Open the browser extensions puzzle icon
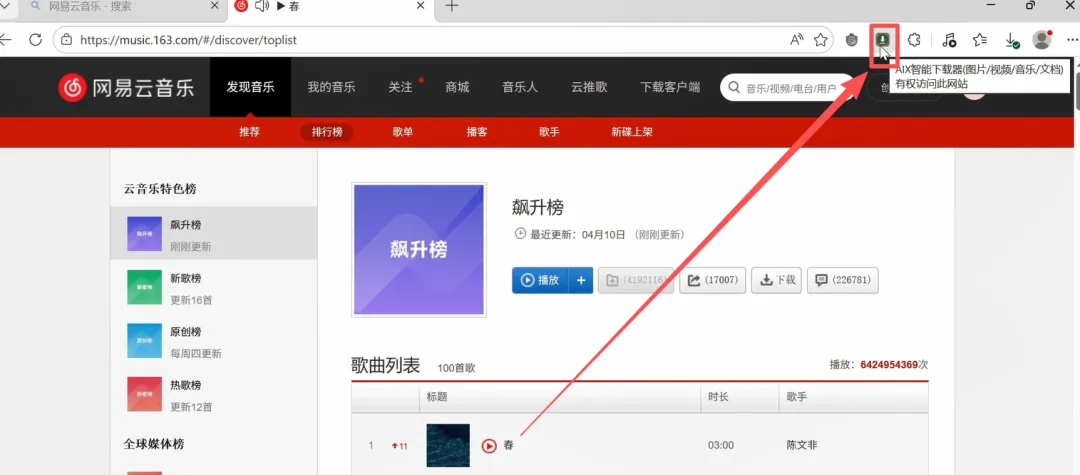The image size is (1080, 475). [x=914, y=40]
